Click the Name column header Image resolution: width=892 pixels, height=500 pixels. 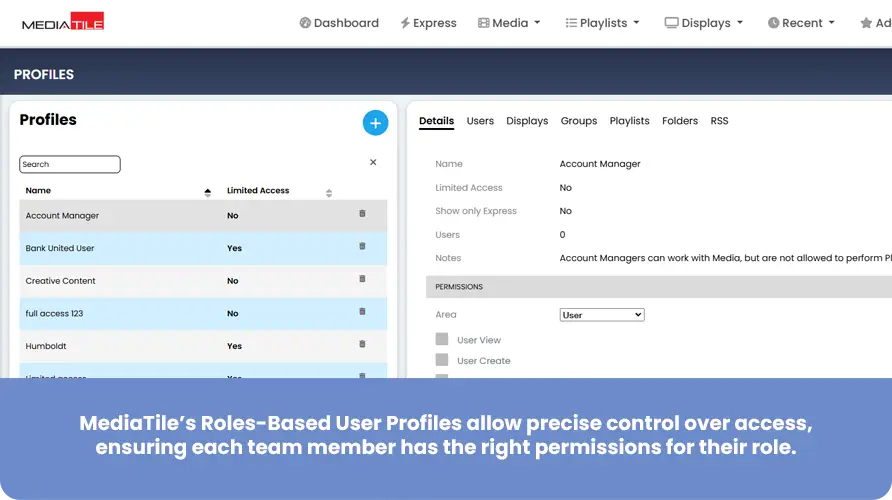pos(38,191)
